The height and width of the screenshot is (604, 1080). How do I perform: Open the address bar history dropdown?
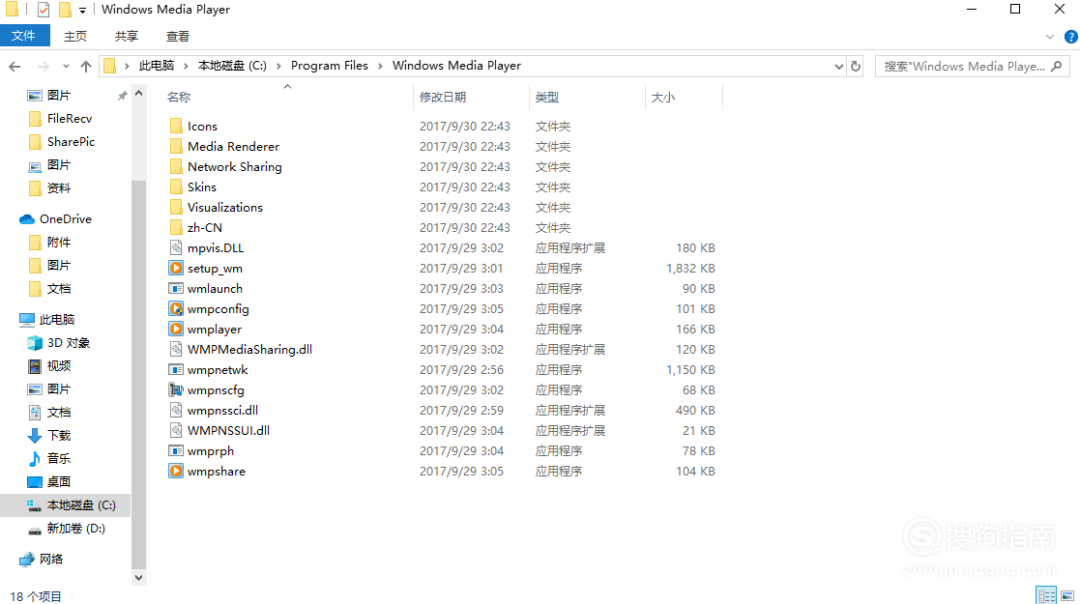tap(838, 66)
